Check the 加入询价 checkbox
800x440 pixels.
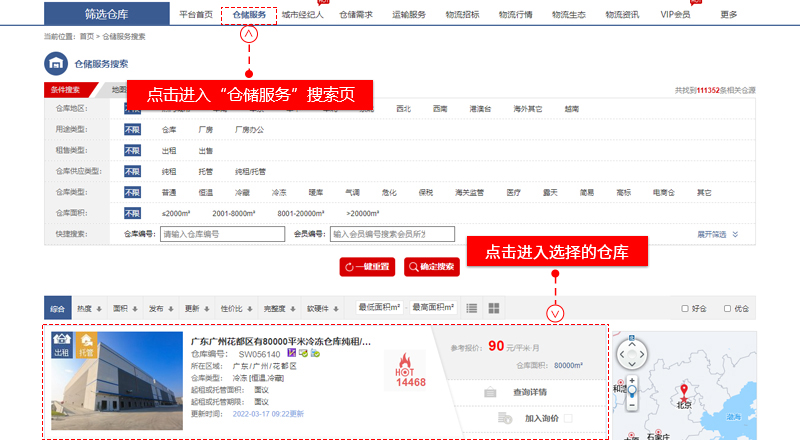(568, 417)
